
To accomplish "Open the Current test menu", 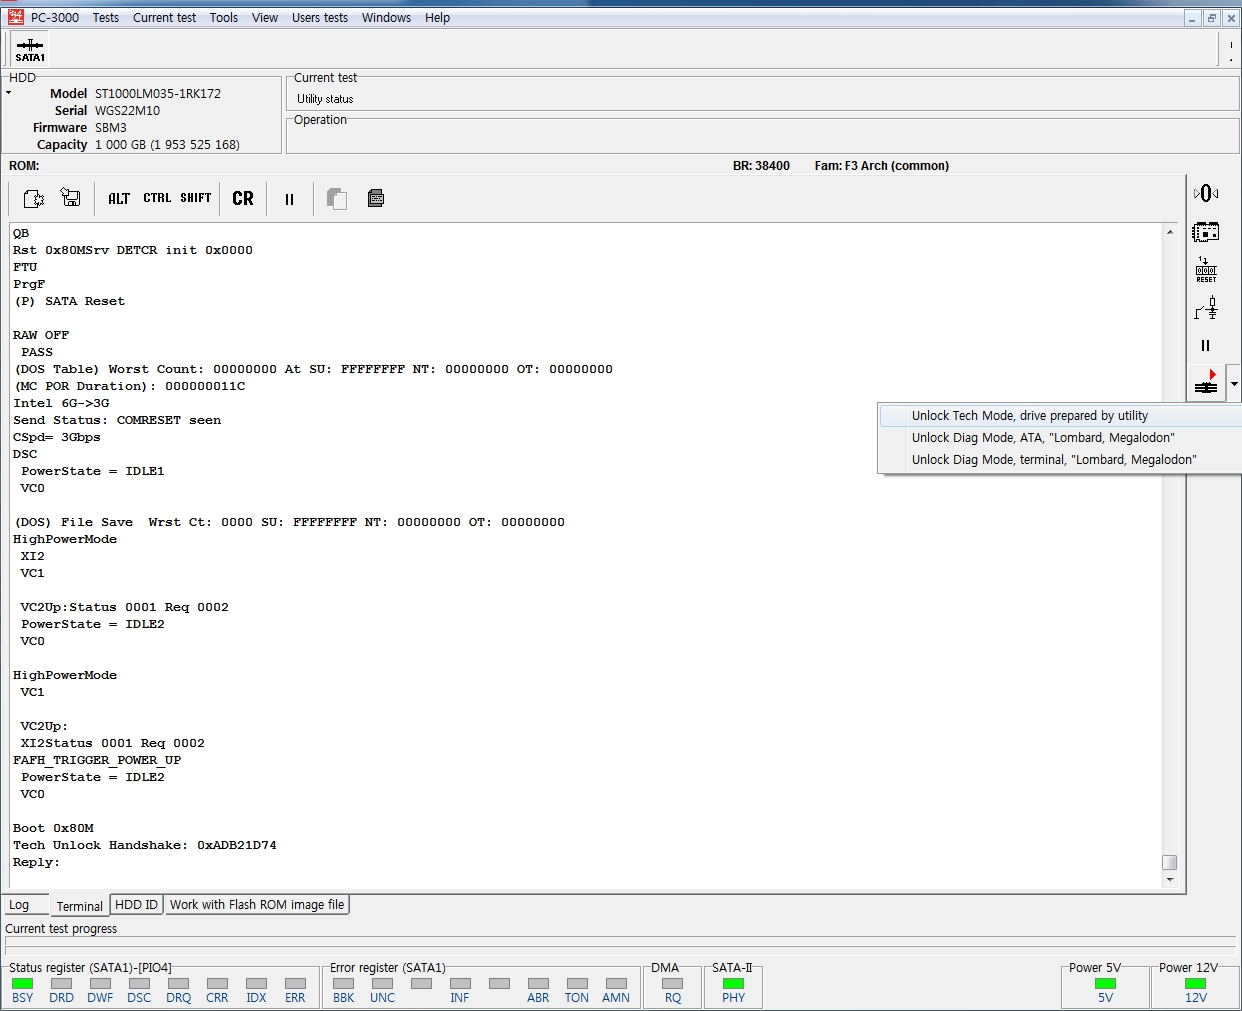I will pyautogui.click(x=164, y=18).
